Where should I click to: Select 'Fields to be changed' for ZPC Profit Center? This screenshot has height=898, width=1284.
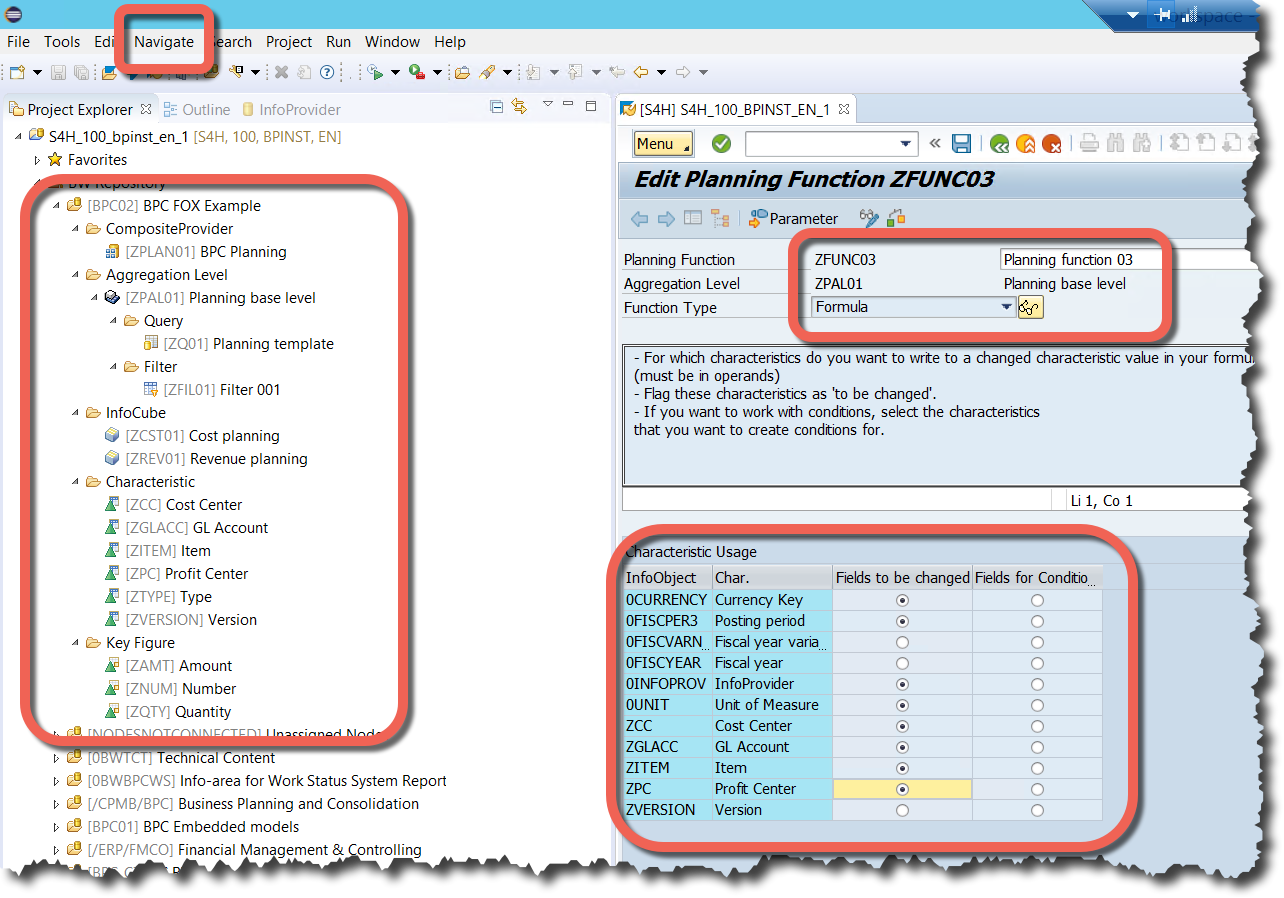click(902, 788)
